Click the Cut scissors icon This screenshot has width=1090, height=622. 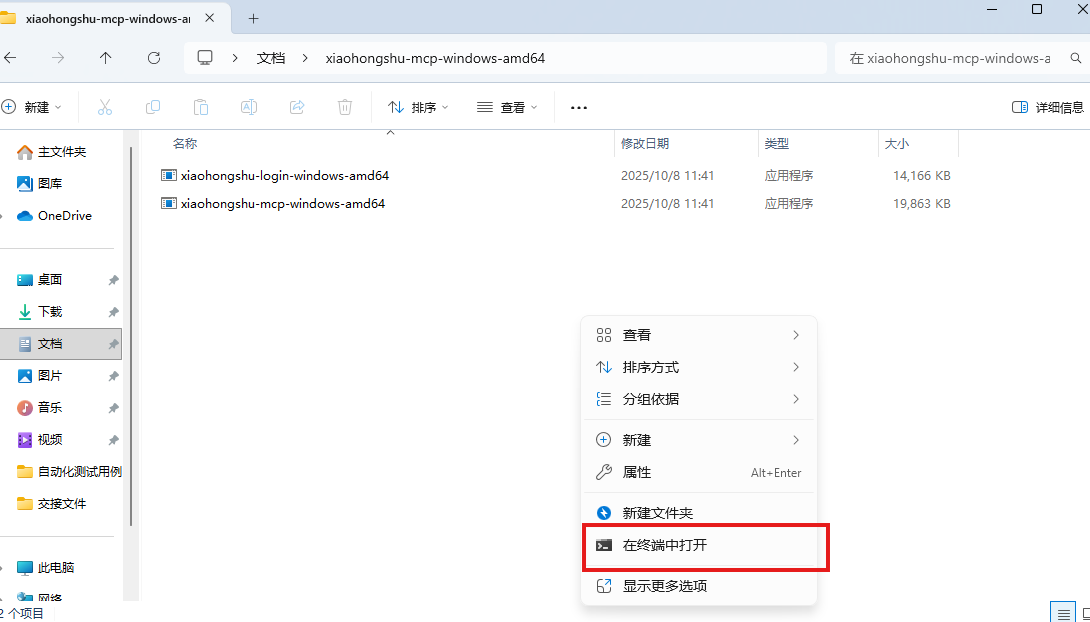[104, 107]
